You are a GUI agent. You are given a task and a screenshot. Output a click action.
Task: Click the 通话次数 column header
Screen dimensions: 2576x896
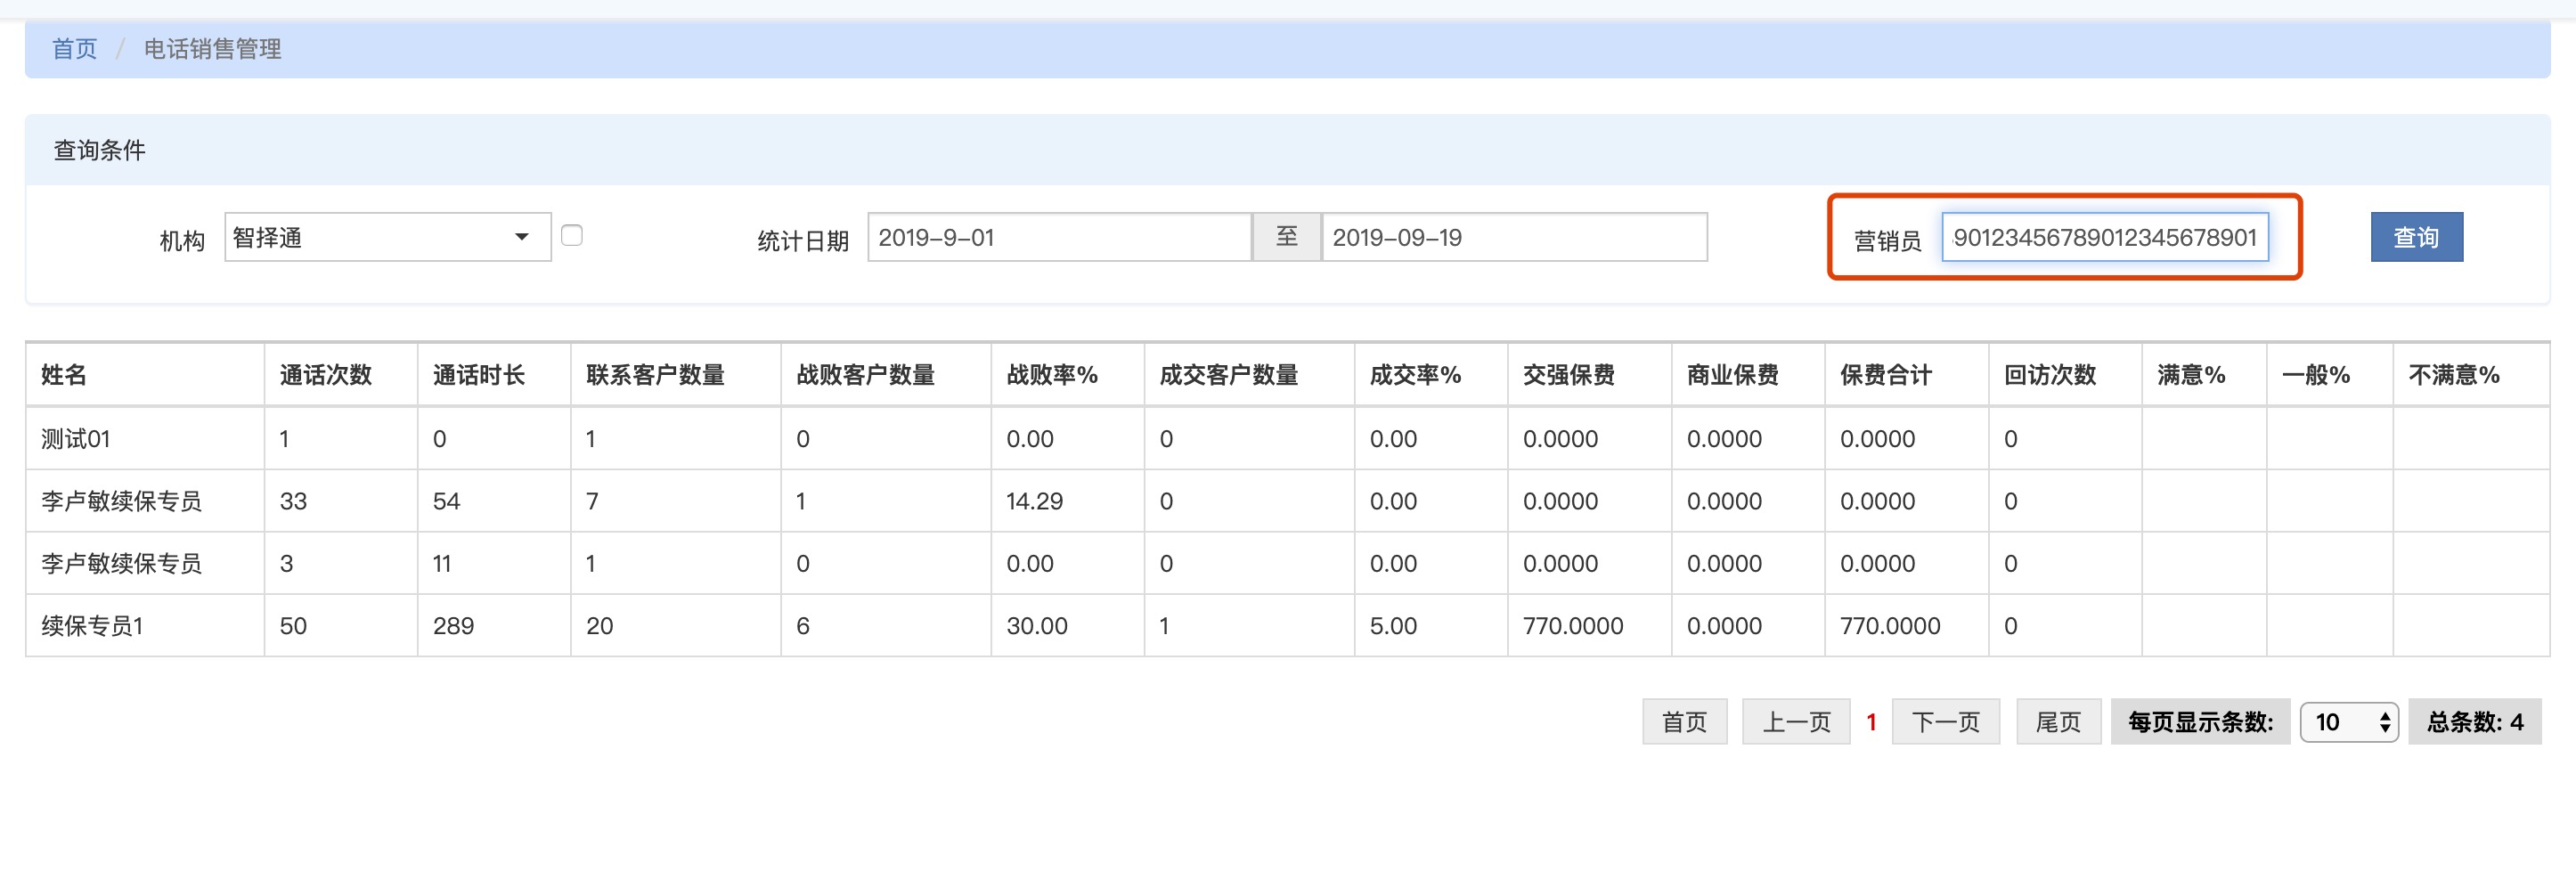pyautogui.click(x=326, y=375)
